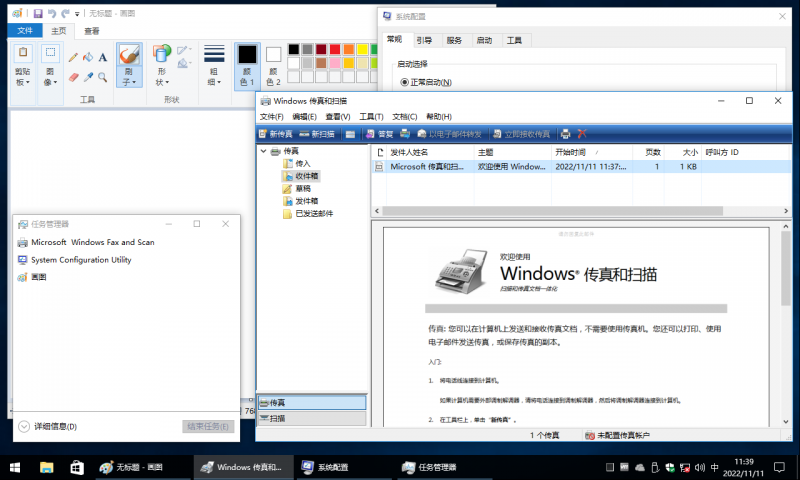Open the Customize Quick Access Toolbar arrow in Paint
This screenshot has width=800, height=480.
coord(77,14)
